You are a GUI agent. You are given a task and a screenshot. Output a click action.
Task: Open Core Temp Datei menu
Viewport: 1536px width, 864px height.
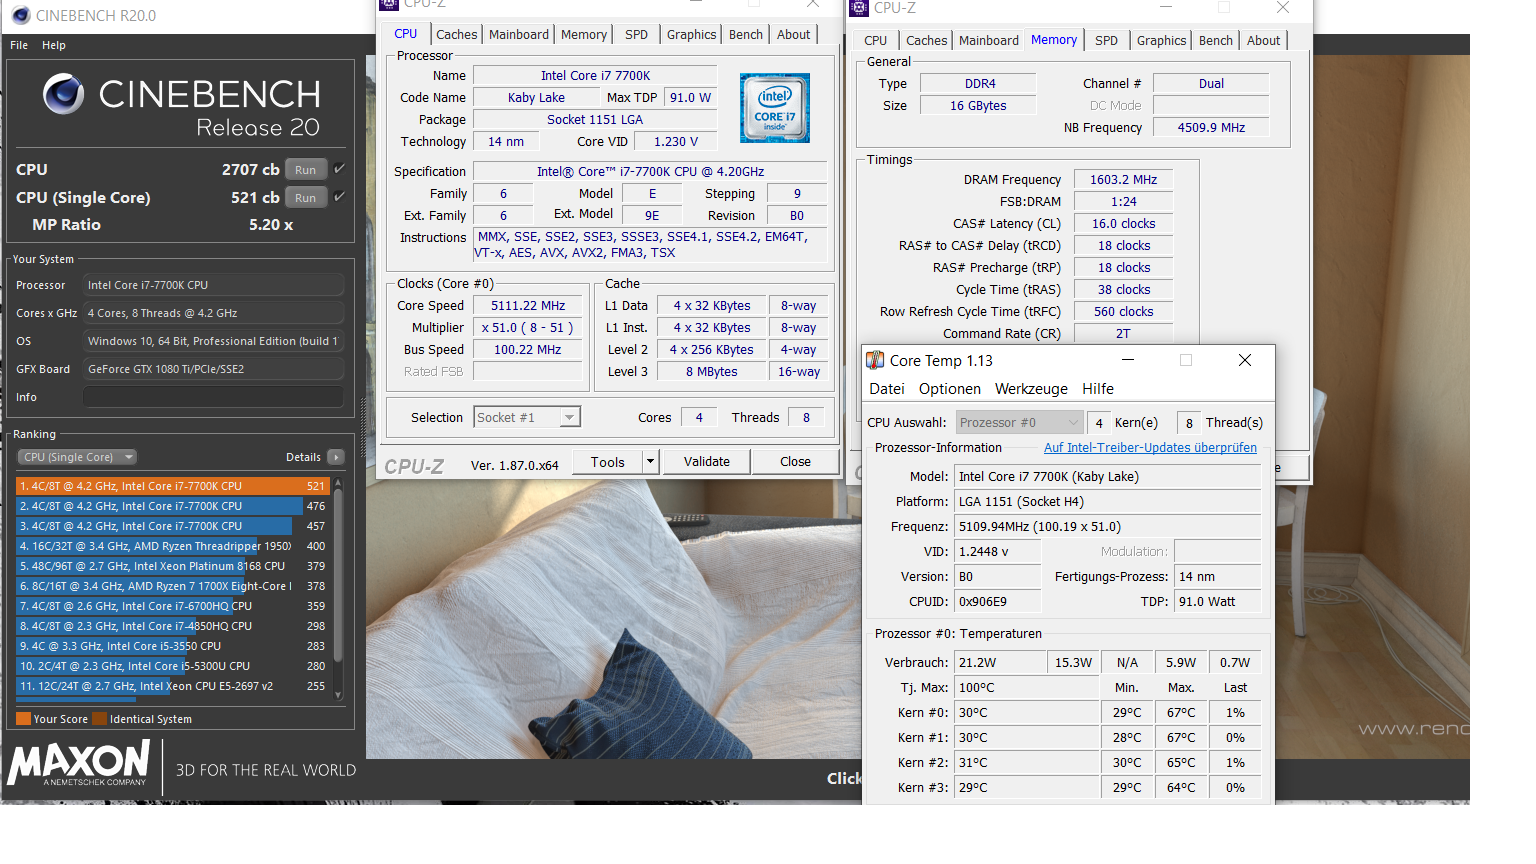[886, 389]
